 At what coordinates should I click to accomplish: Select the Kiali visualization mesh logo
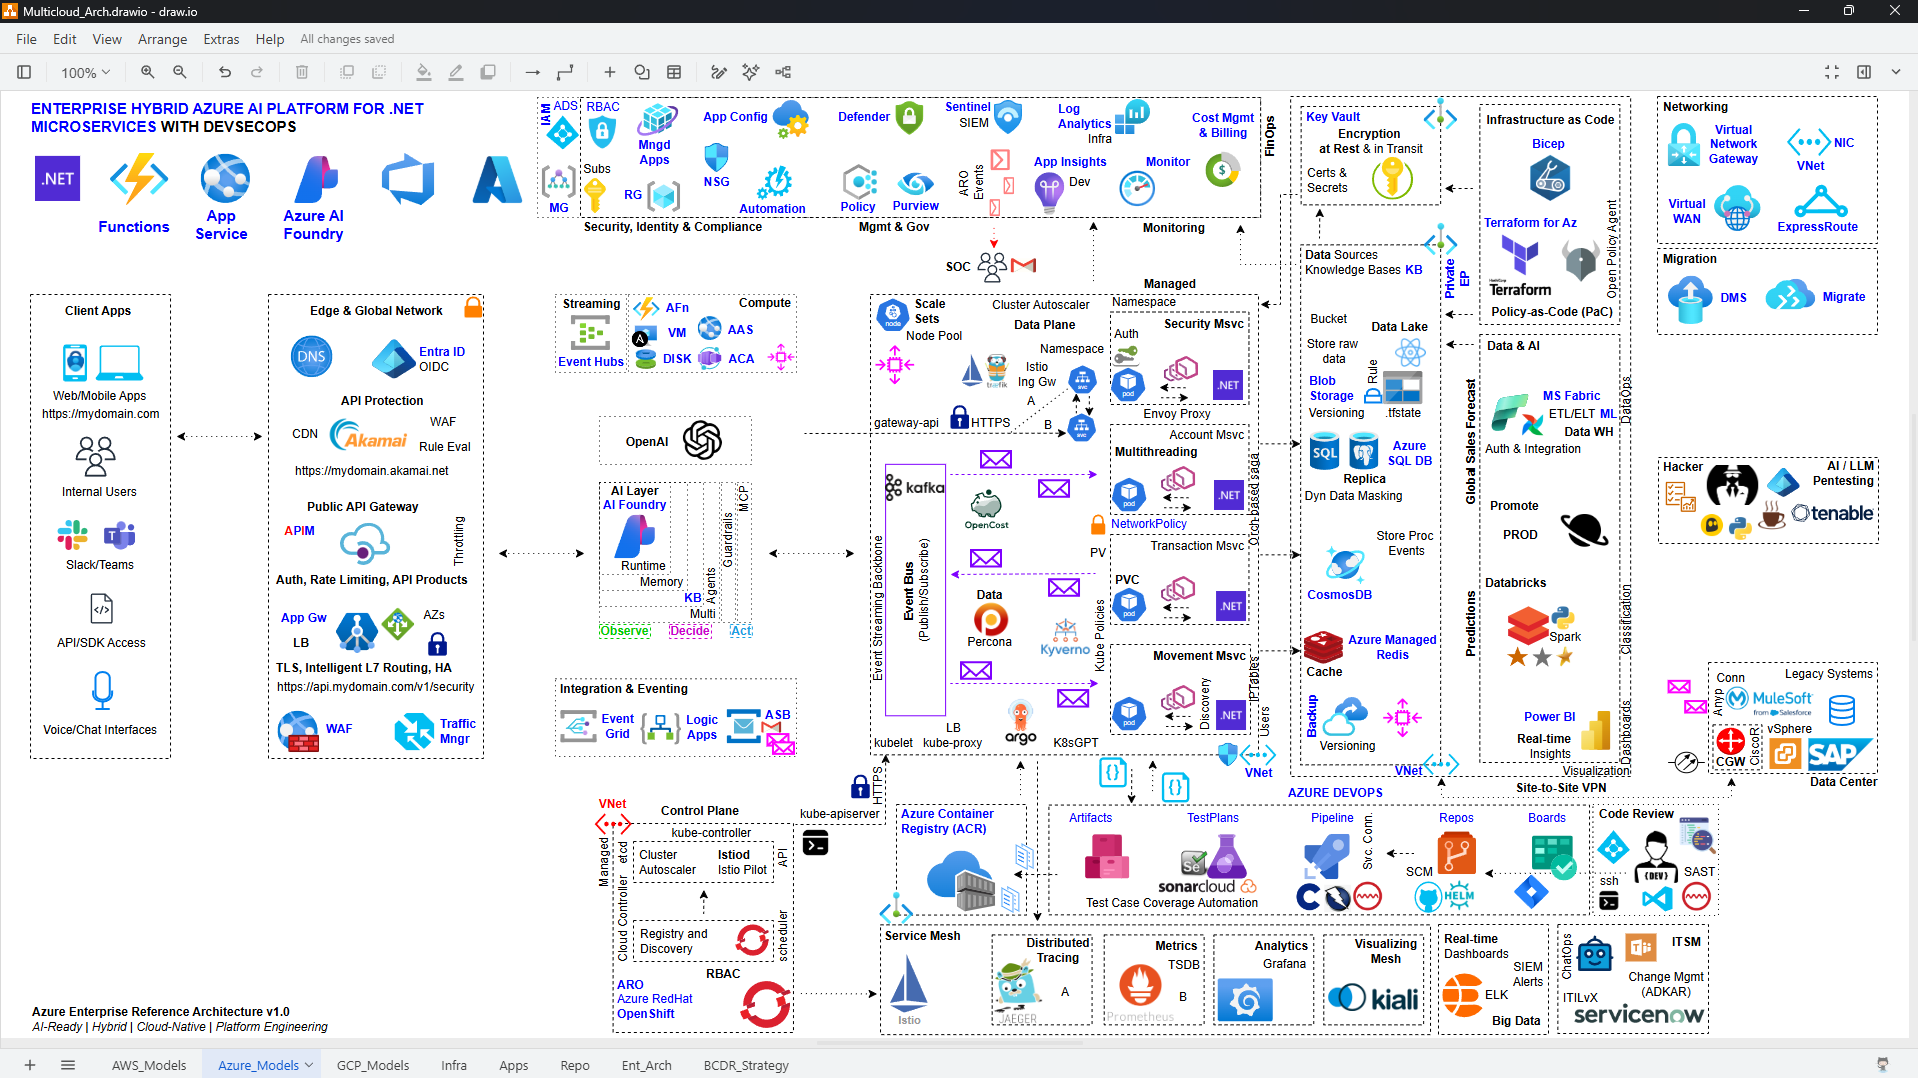[1373, 997]
